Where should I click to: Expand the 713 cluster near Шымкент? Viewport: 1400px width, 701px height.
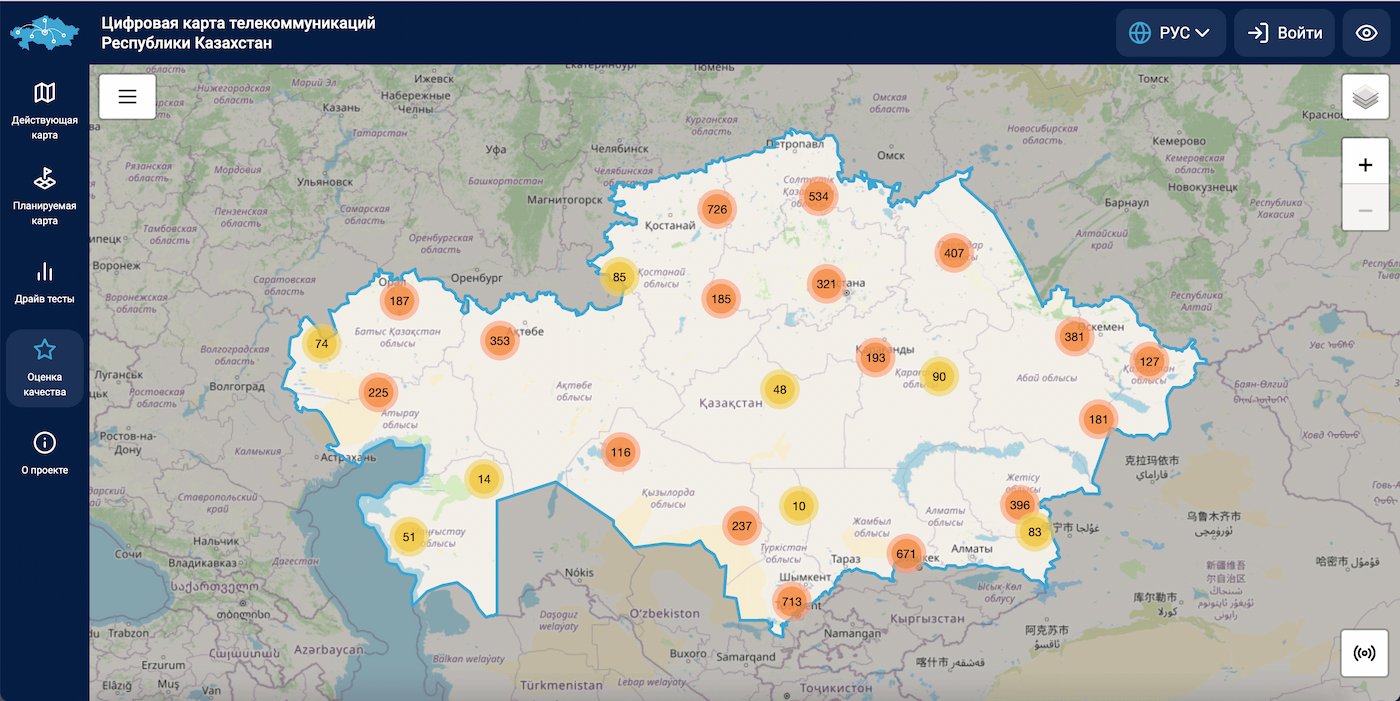tap(792, 602)
